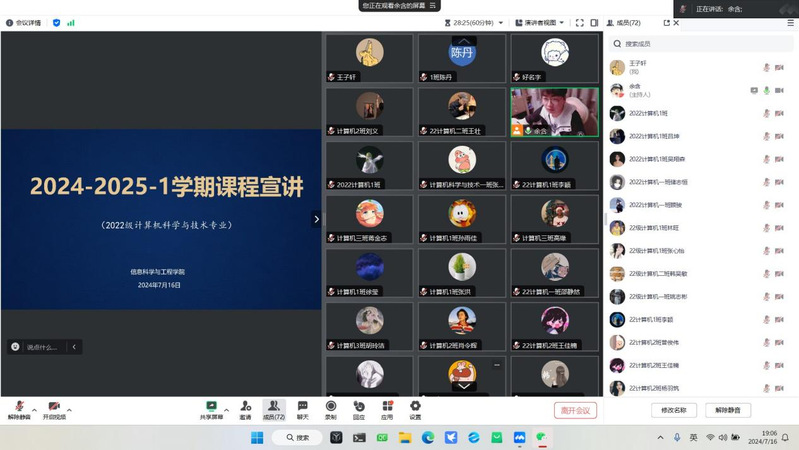Open the 演讲者视图 view dropdown
This screenshot has width=799, height=450.
coord(540,22)
